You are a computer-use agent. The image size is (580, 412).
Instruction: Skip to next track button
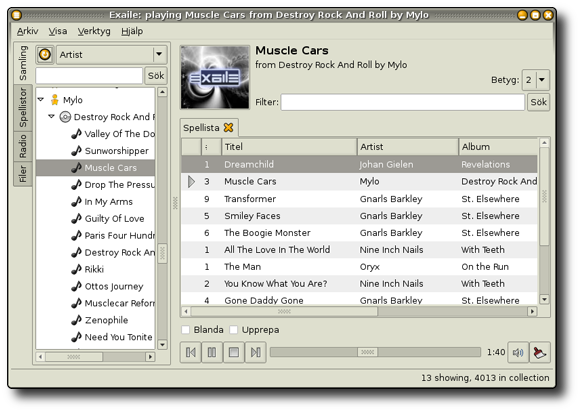[x=255, y=352]
